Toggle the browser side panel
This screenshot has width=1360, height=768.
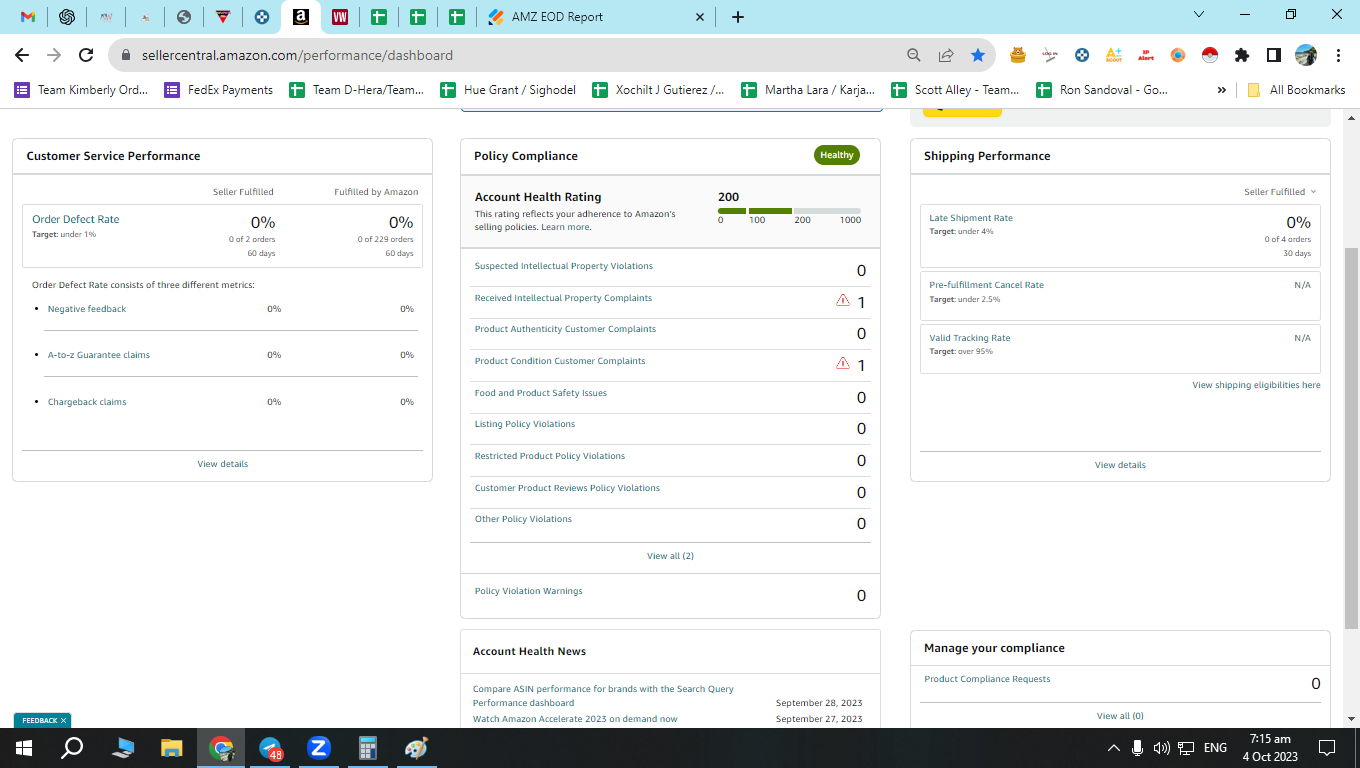tap(1274, 55)
